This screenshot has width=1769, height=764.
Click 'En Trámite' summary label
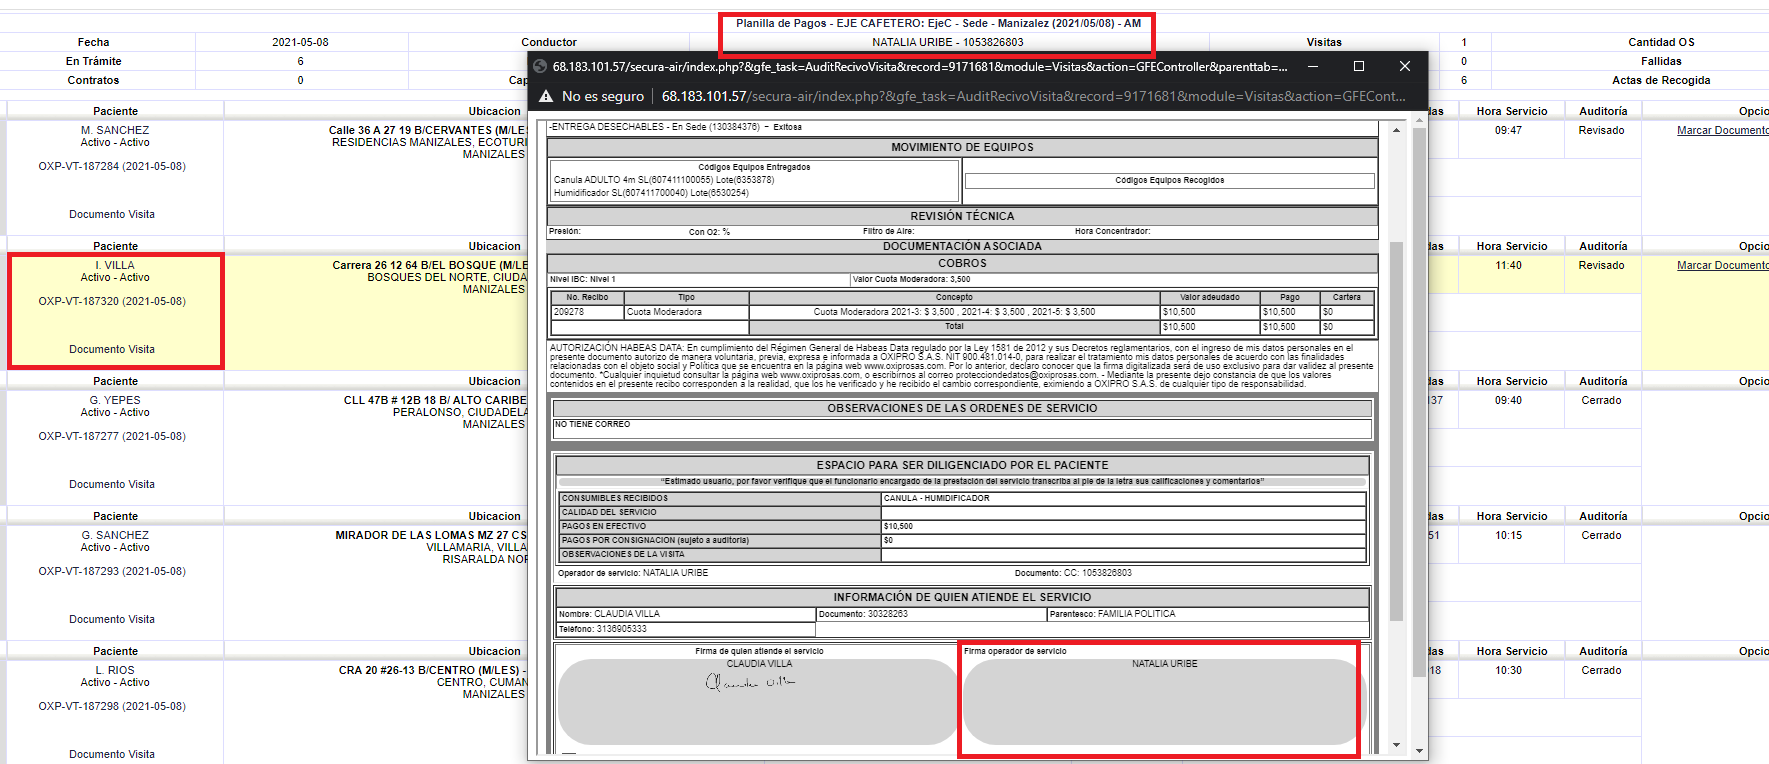click(x=93, y=61)
